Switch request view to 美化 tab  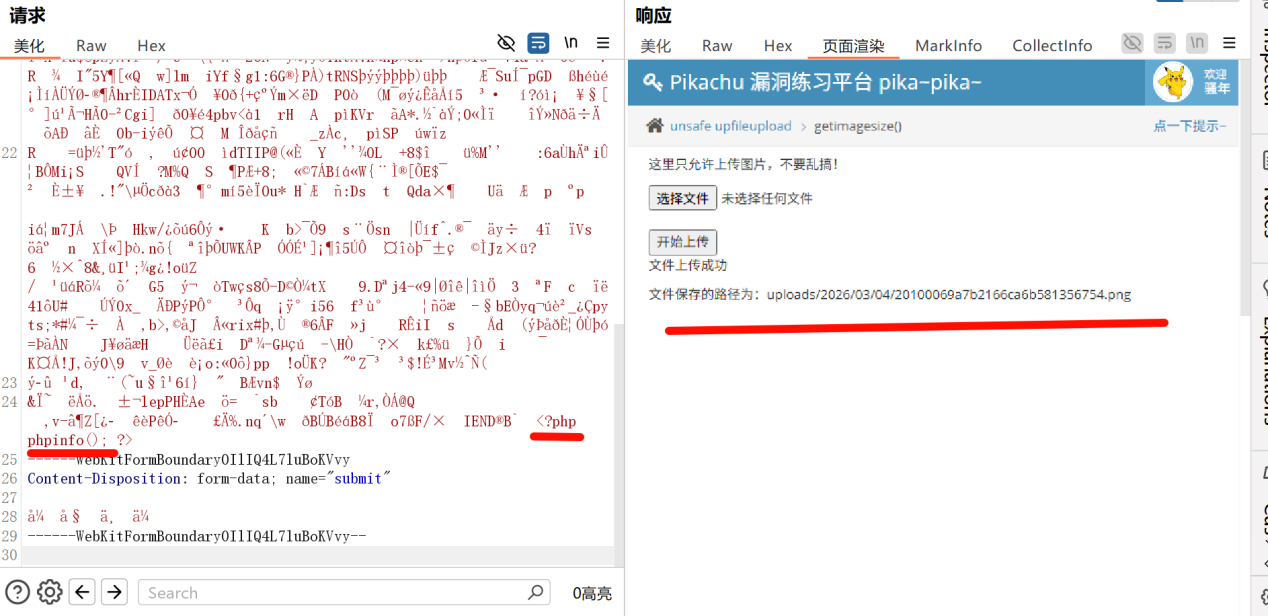click(29, 46)
